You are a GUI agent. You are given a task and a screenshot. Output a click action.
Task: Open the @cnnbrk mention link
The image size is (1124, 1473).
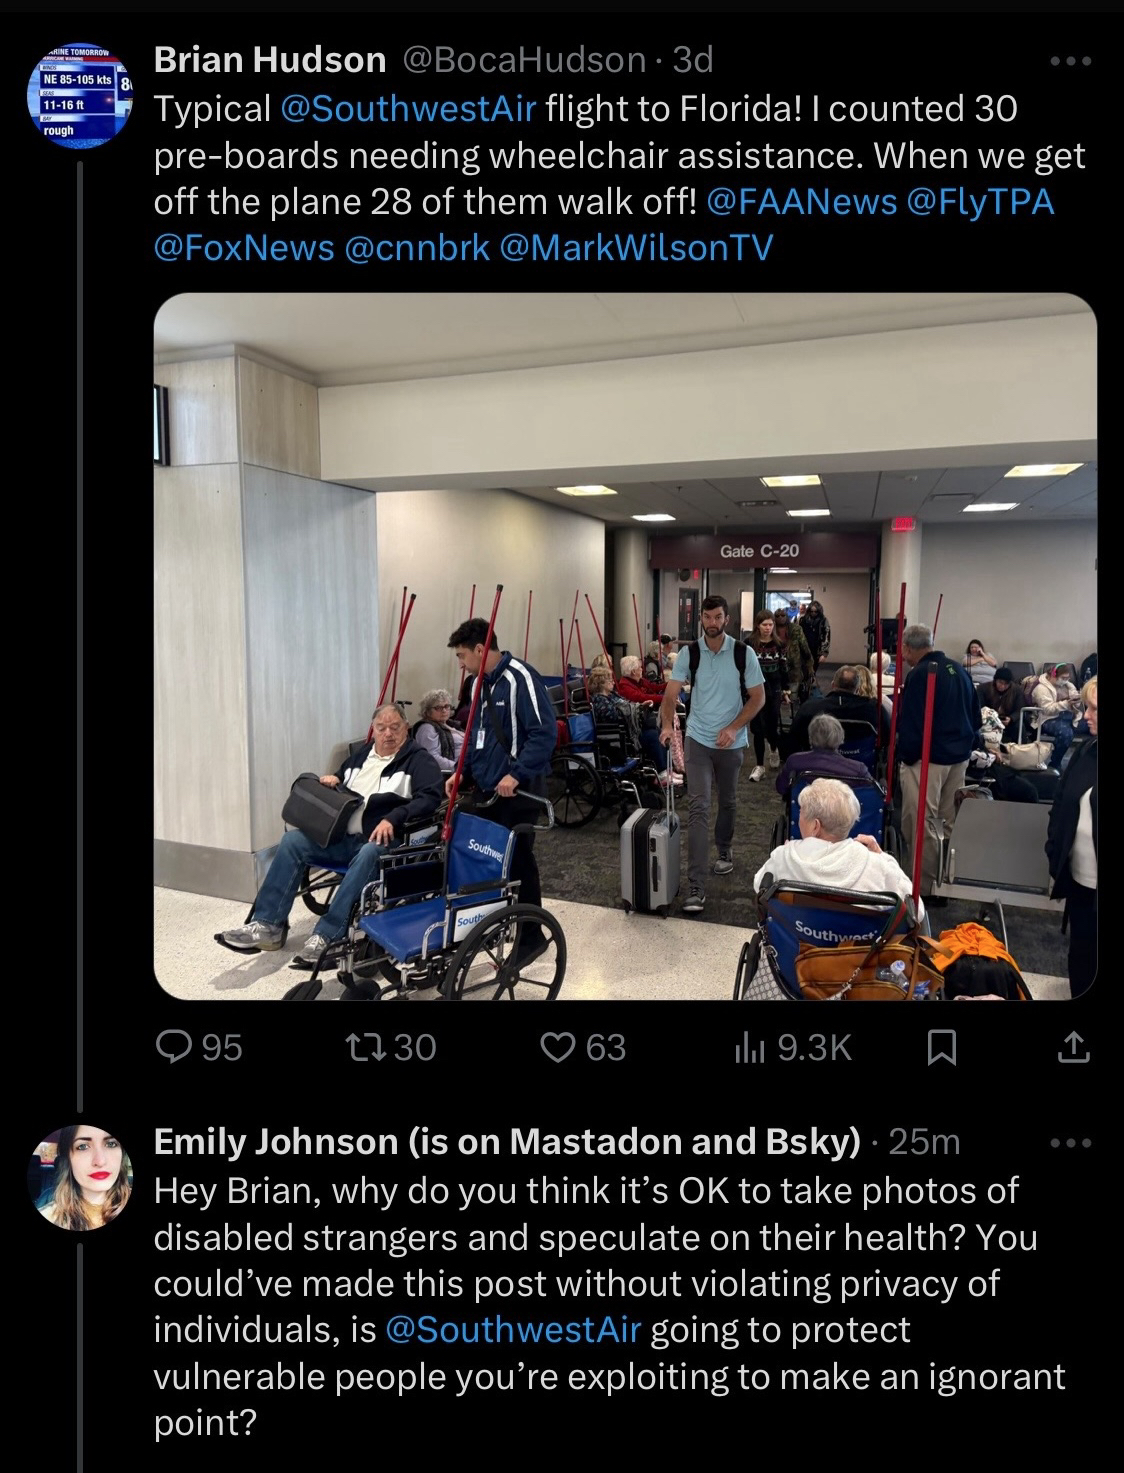pos(417,248)
